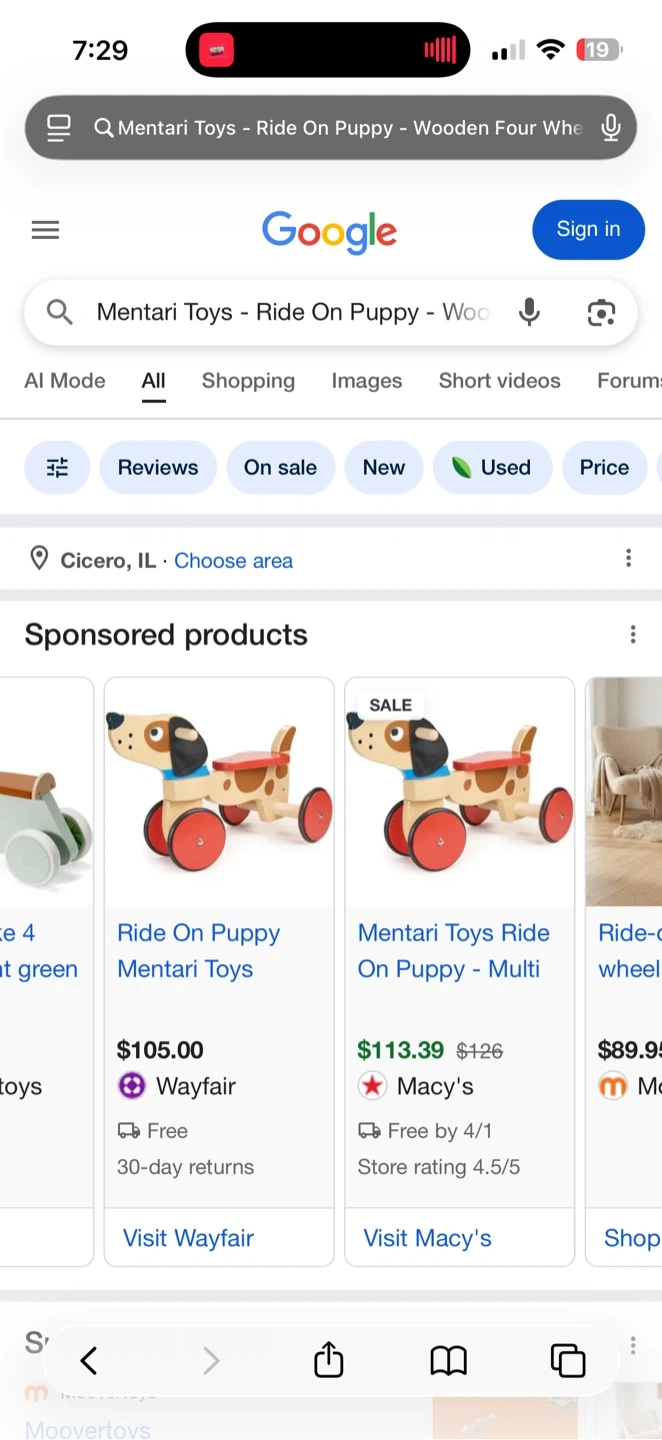This screenshot has width=662, height=1440.
Task: Tap the Safari share button
Action: click(329, 1360)
